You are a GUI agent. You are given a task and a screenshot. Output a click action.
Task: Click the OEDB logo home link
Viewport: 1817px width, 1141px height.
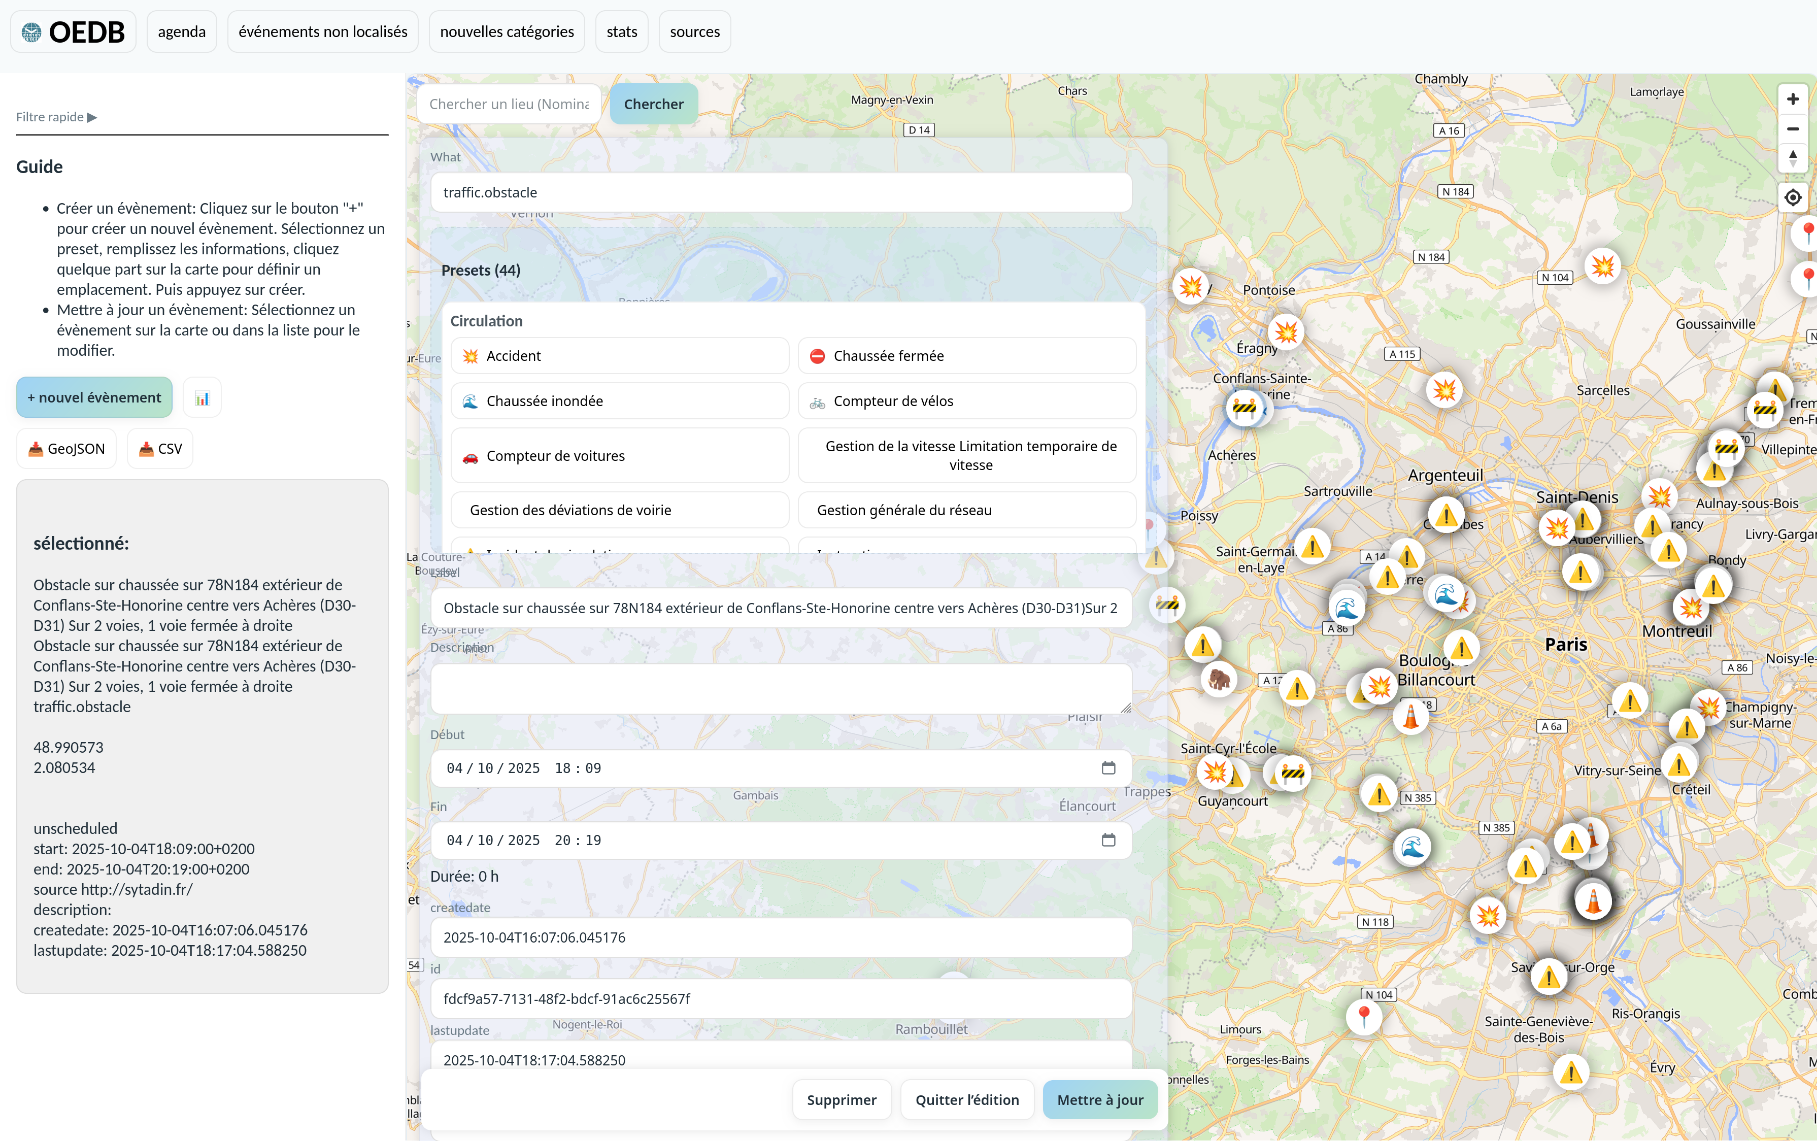click(73, 32)
